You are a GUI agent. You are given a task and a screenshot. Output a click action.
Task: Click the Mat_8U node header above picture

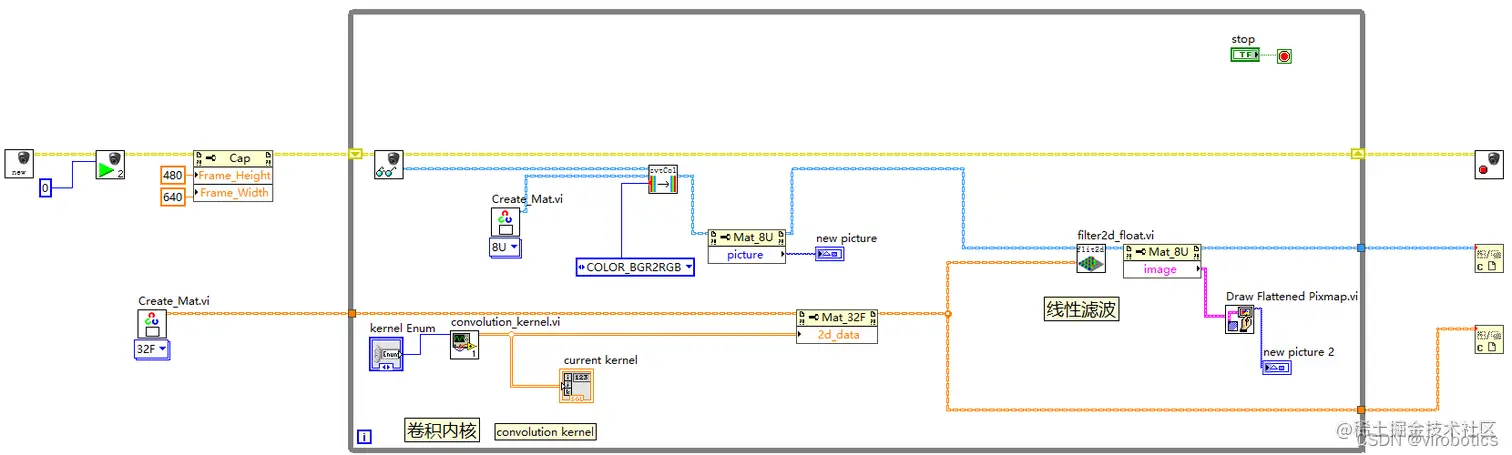(746, 237)
